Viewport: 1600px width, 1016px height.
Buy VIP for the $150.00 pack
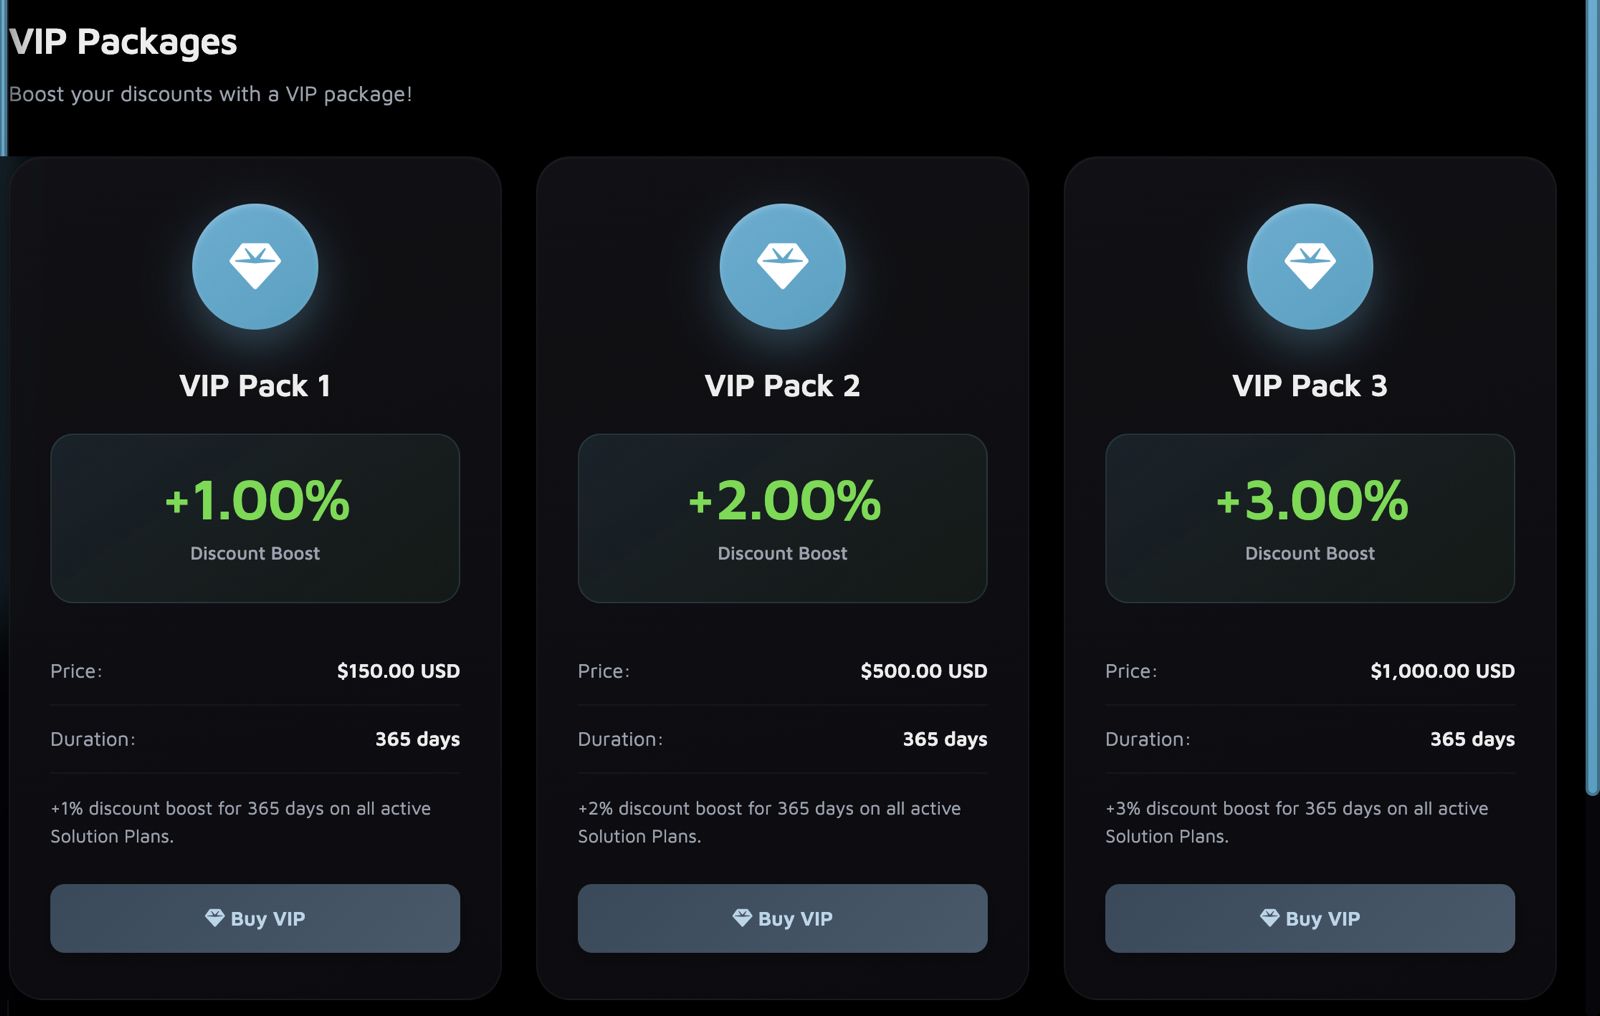click(x=255, y=918)
